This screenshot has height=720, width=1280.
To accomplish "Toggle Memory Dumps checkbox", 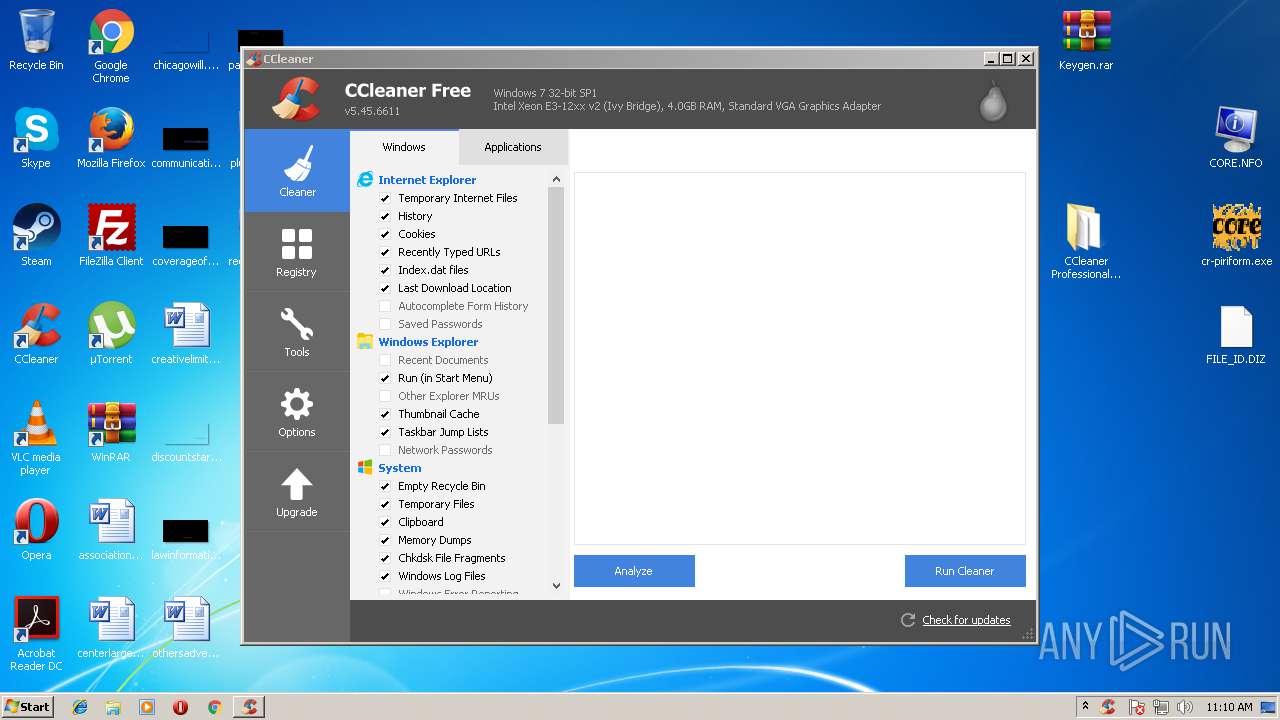I will pos(385,540).
